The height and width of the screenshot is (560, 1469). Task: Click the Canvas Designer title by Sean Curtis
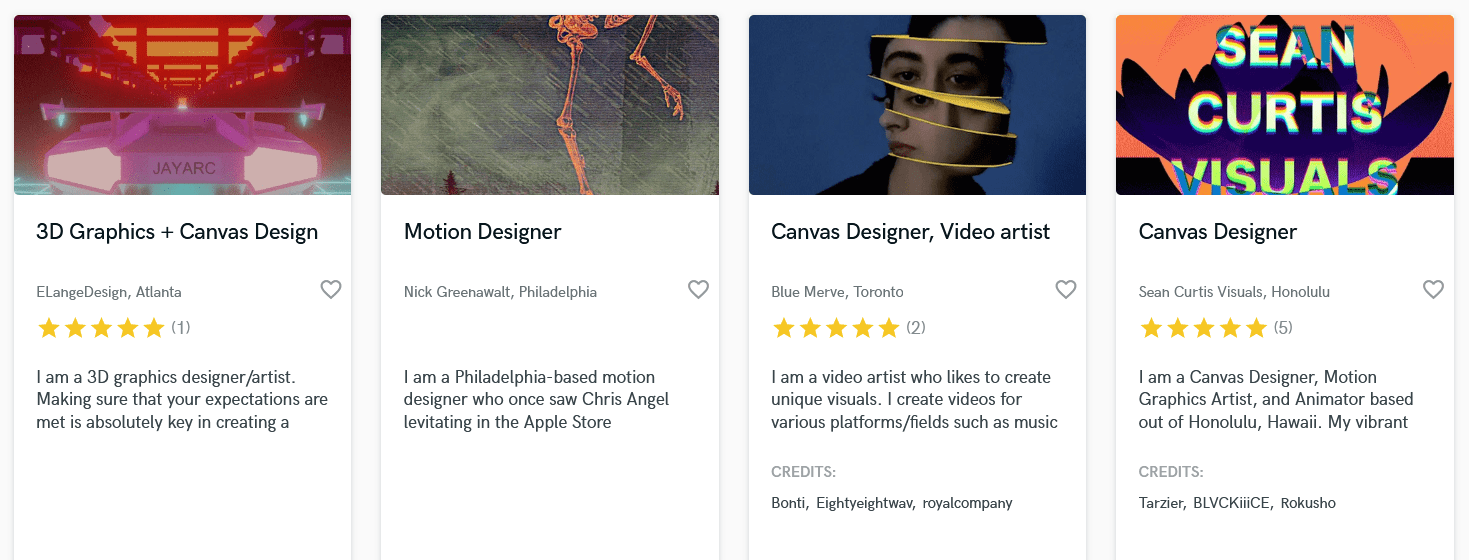coord(1217,232)
